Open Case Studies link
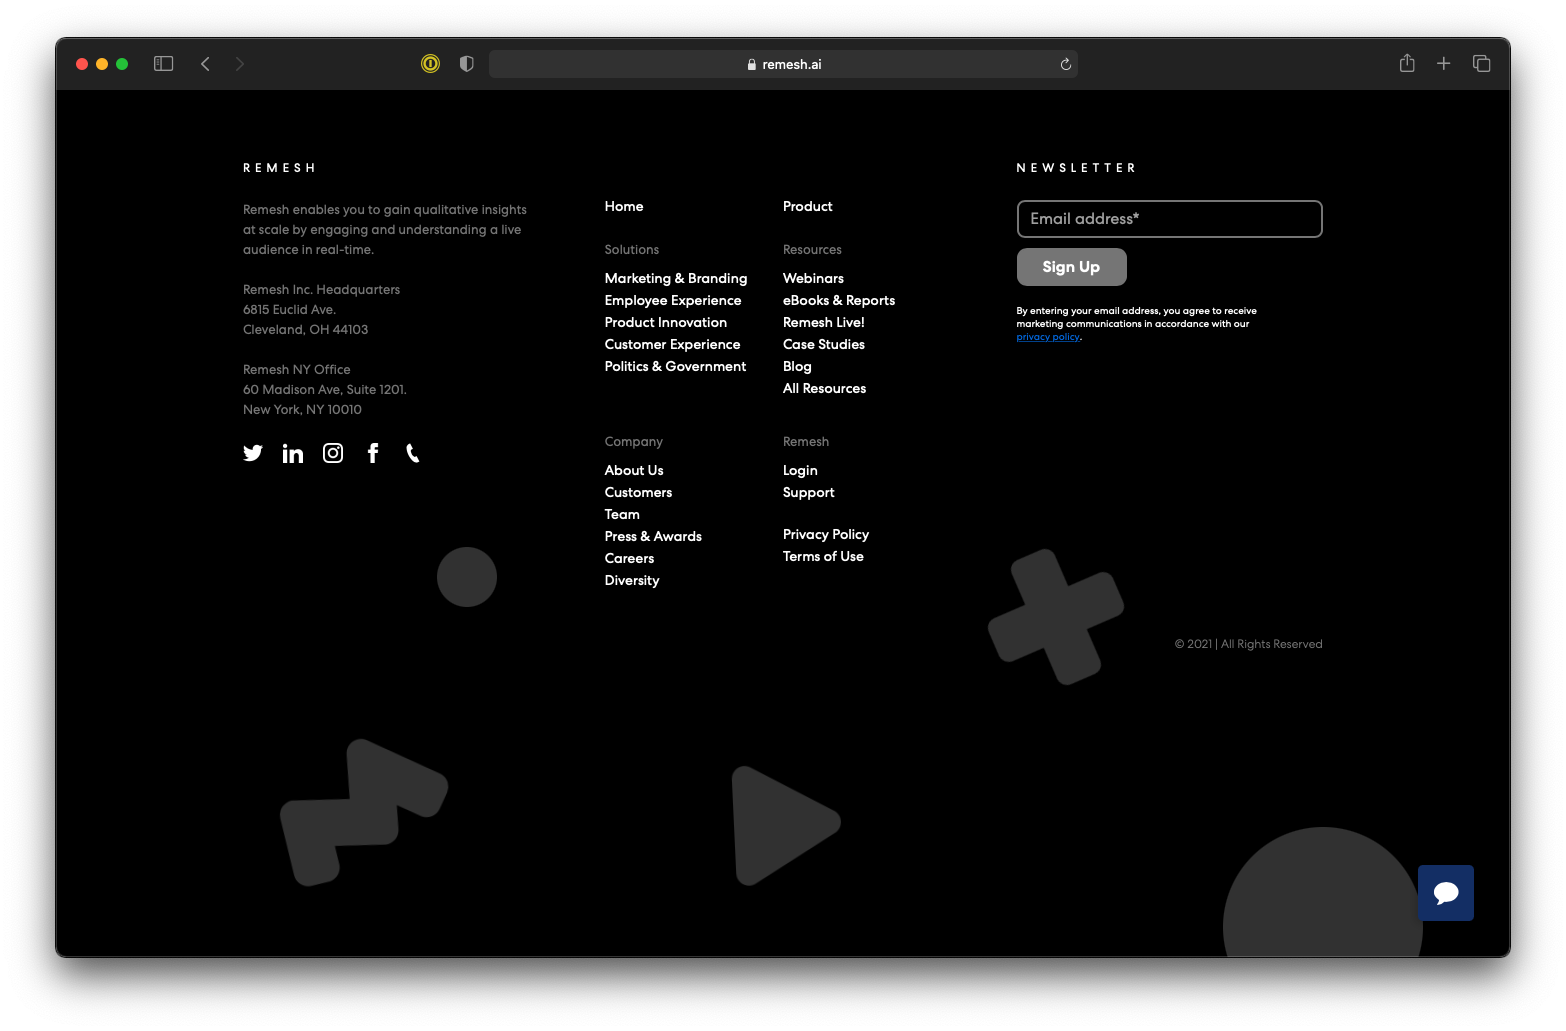 (x=824, y=345)
